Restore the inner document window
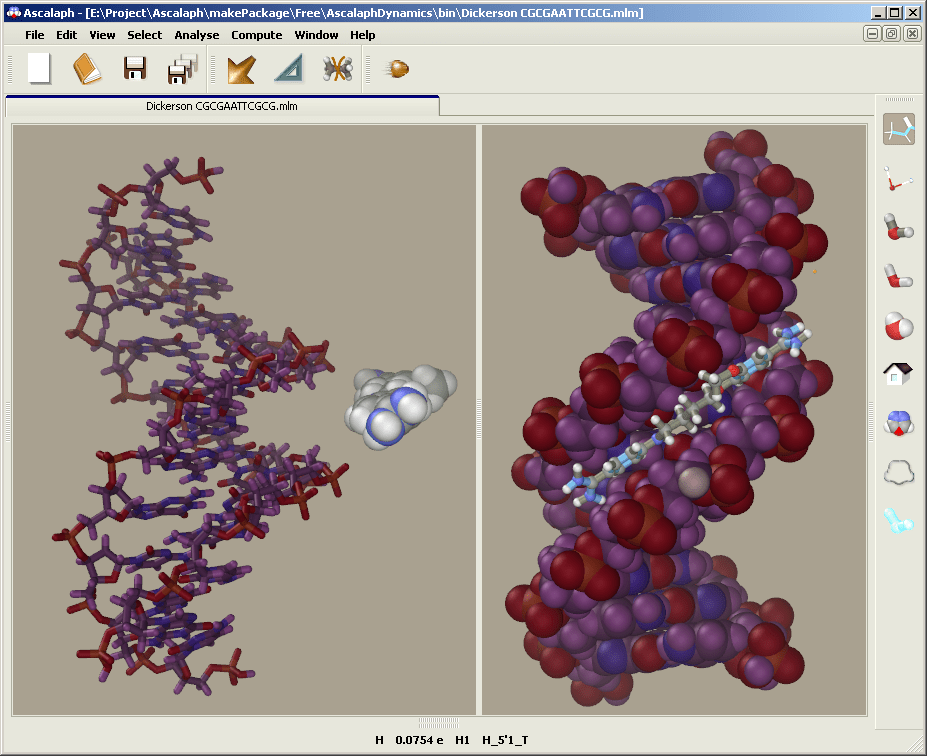The height and width of the screenshot is (756, 927). point(892,34)
